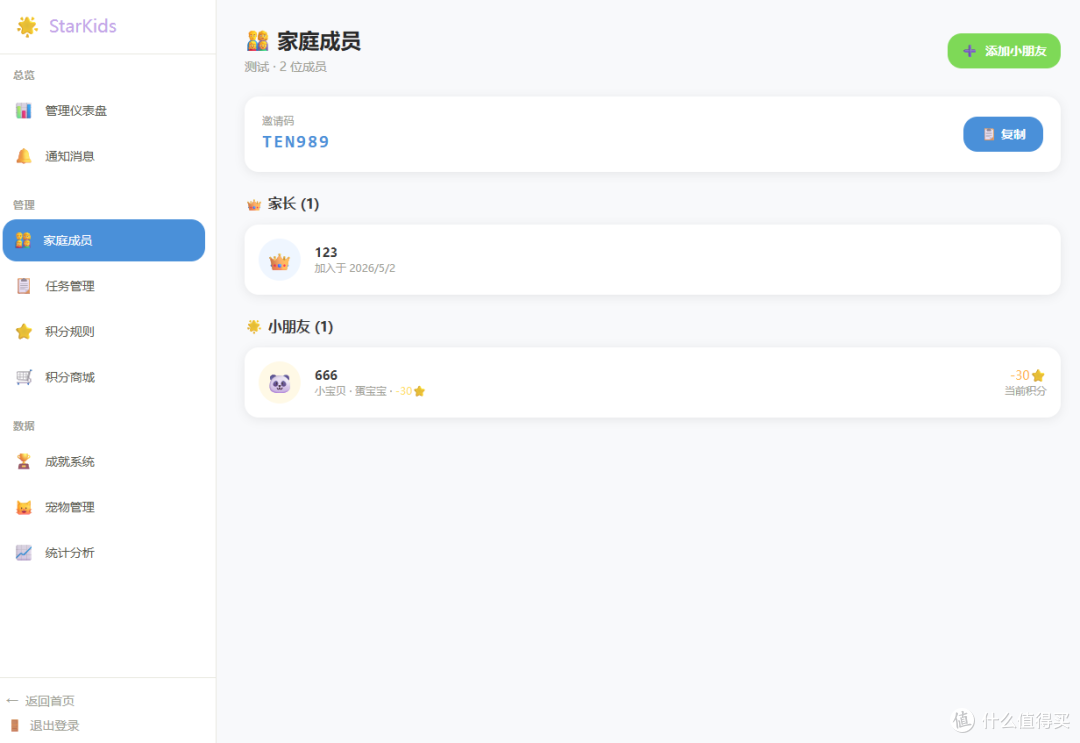Select the 家庭成员 sidebar item

click(103, 240)
